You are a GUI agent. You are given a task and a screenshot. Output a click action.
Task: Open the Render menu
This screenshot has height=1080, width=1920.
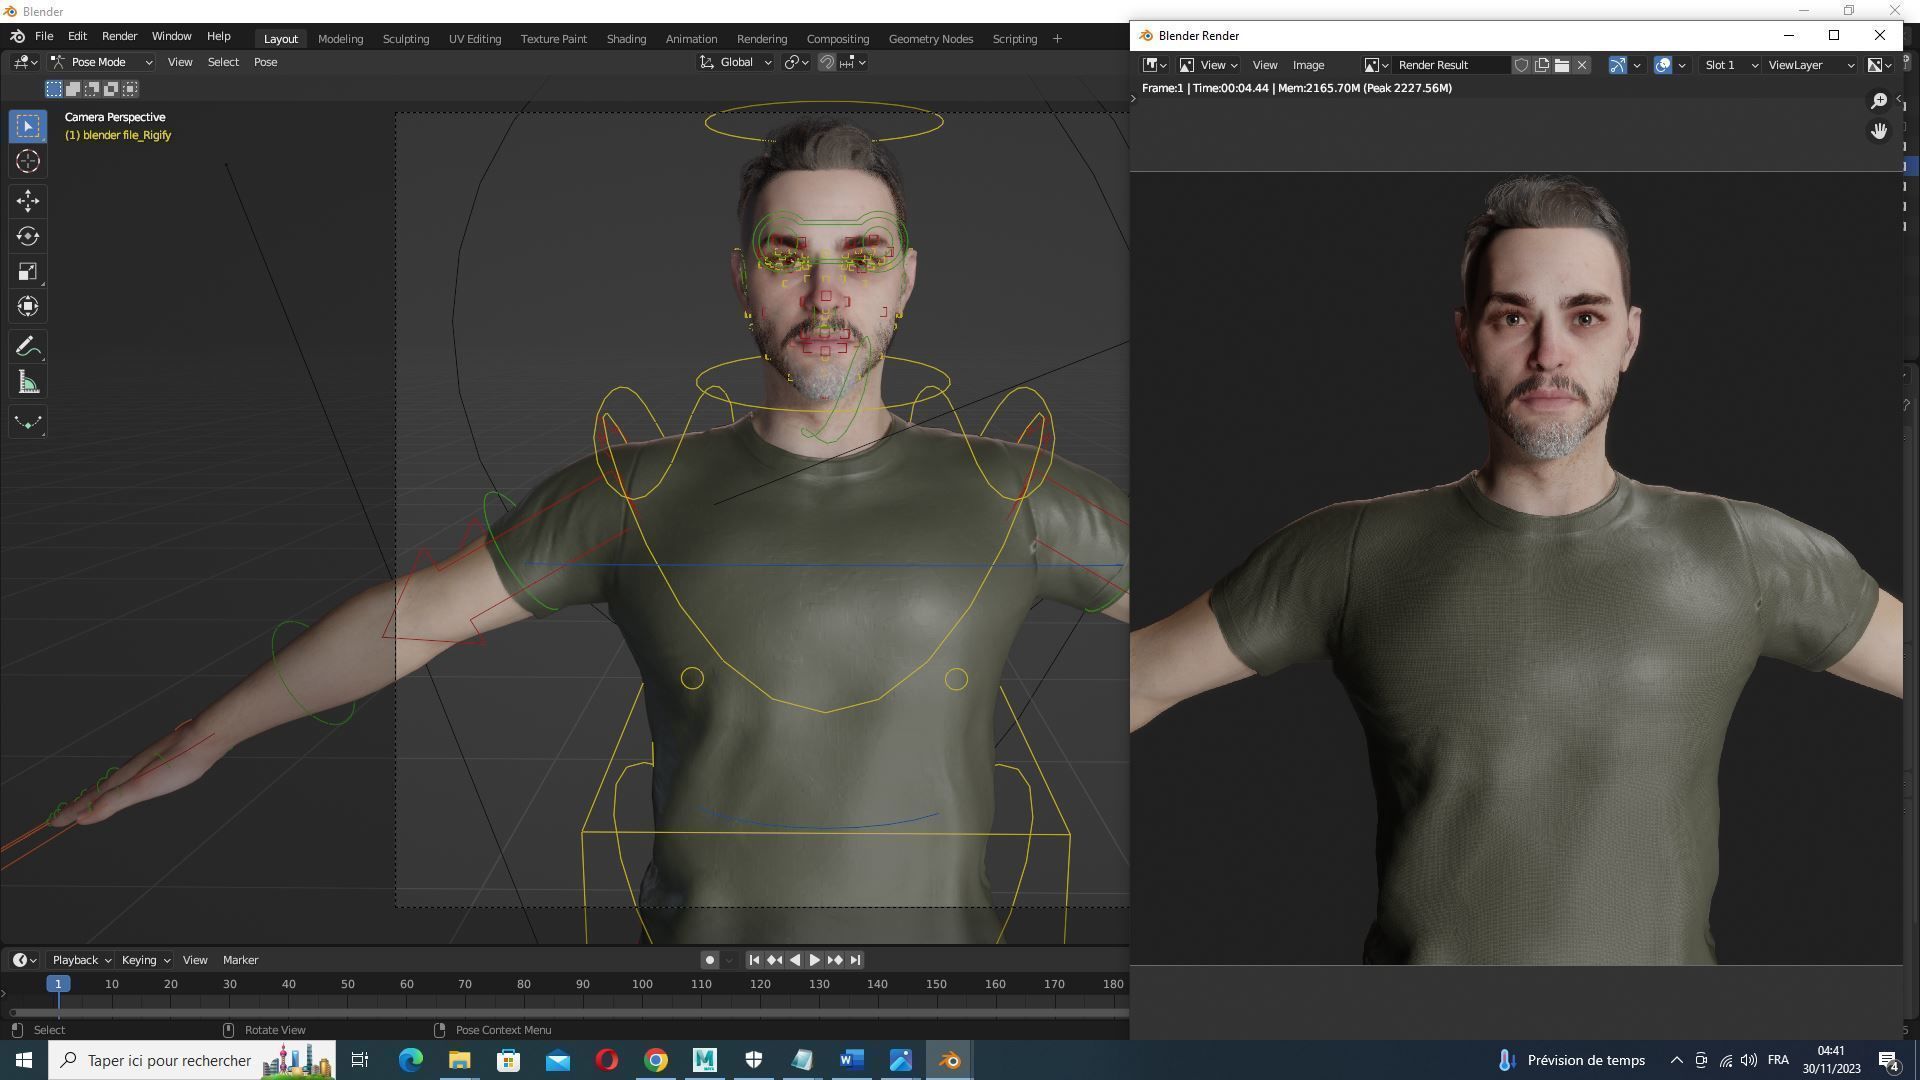coord(119,36)
